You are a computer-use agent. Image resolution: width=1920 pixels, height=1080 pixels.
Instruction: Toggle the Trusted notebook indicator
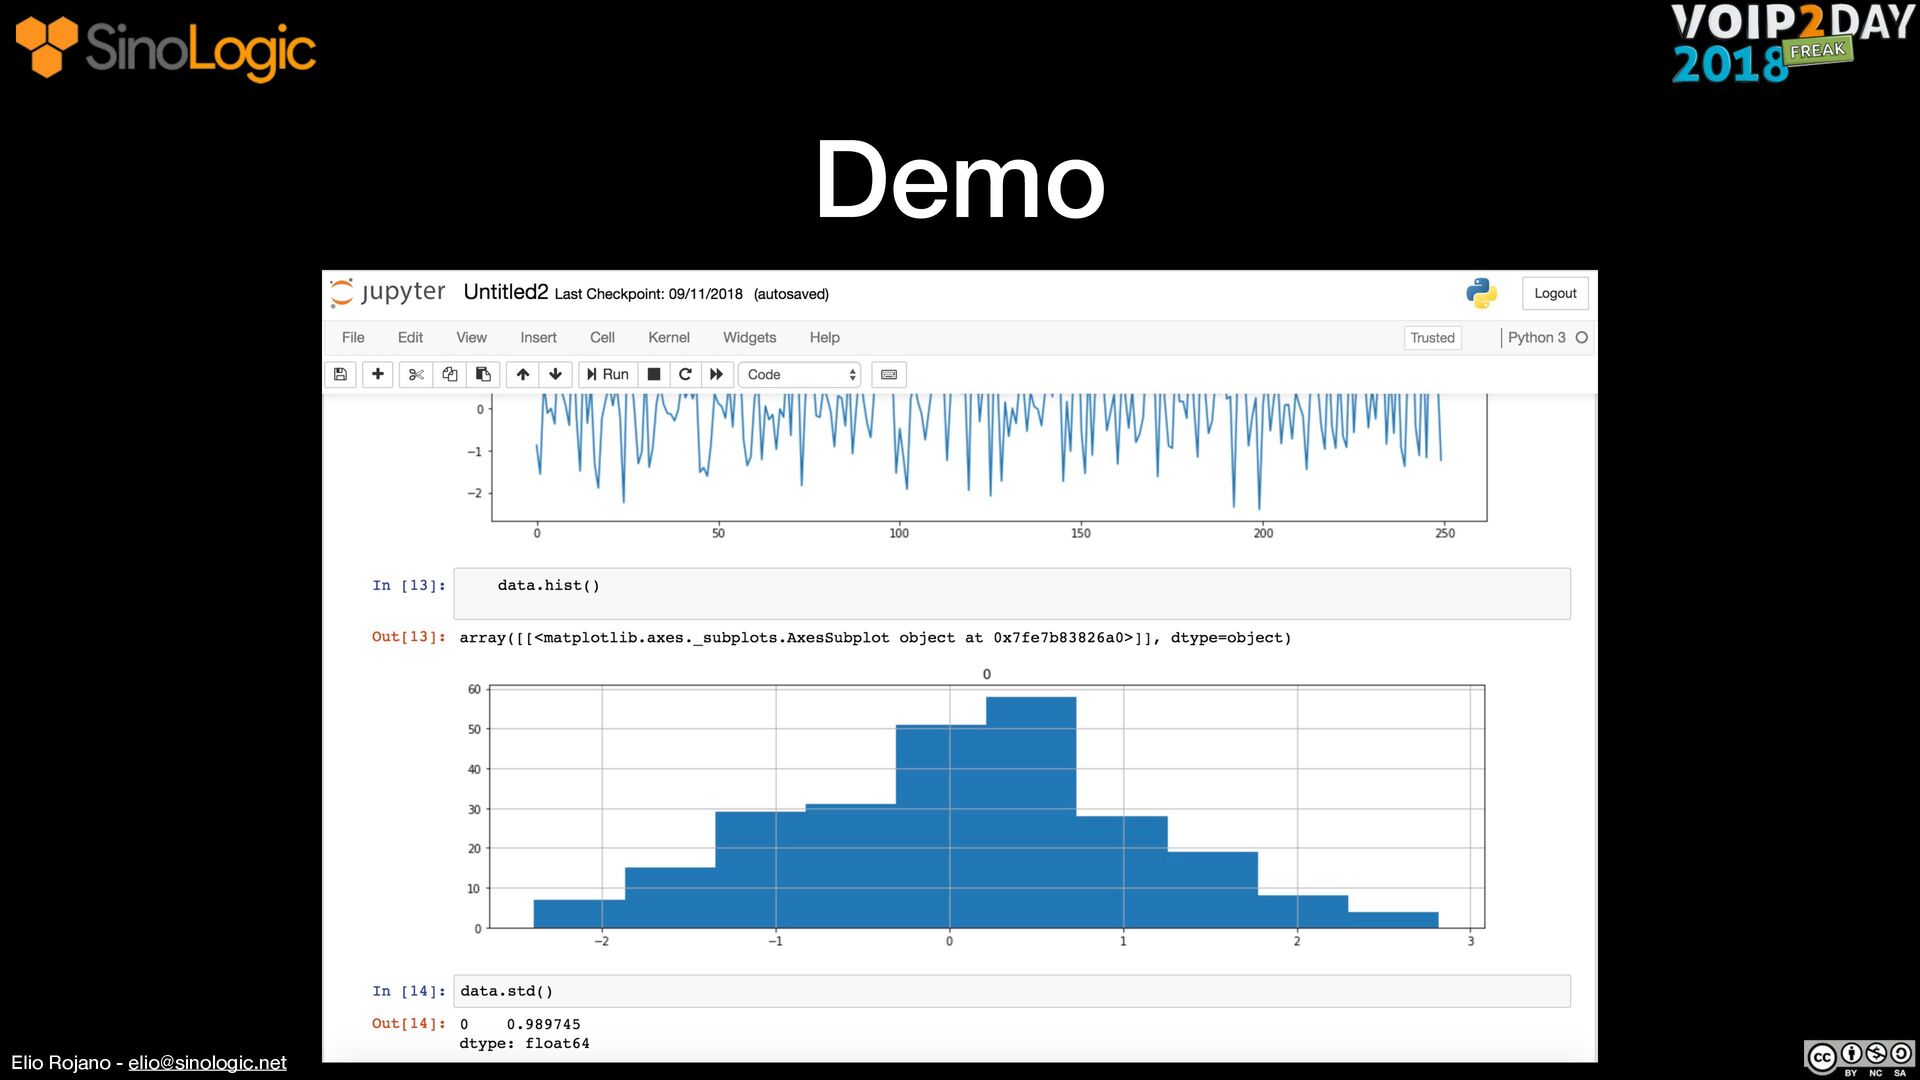point(1432,338)
